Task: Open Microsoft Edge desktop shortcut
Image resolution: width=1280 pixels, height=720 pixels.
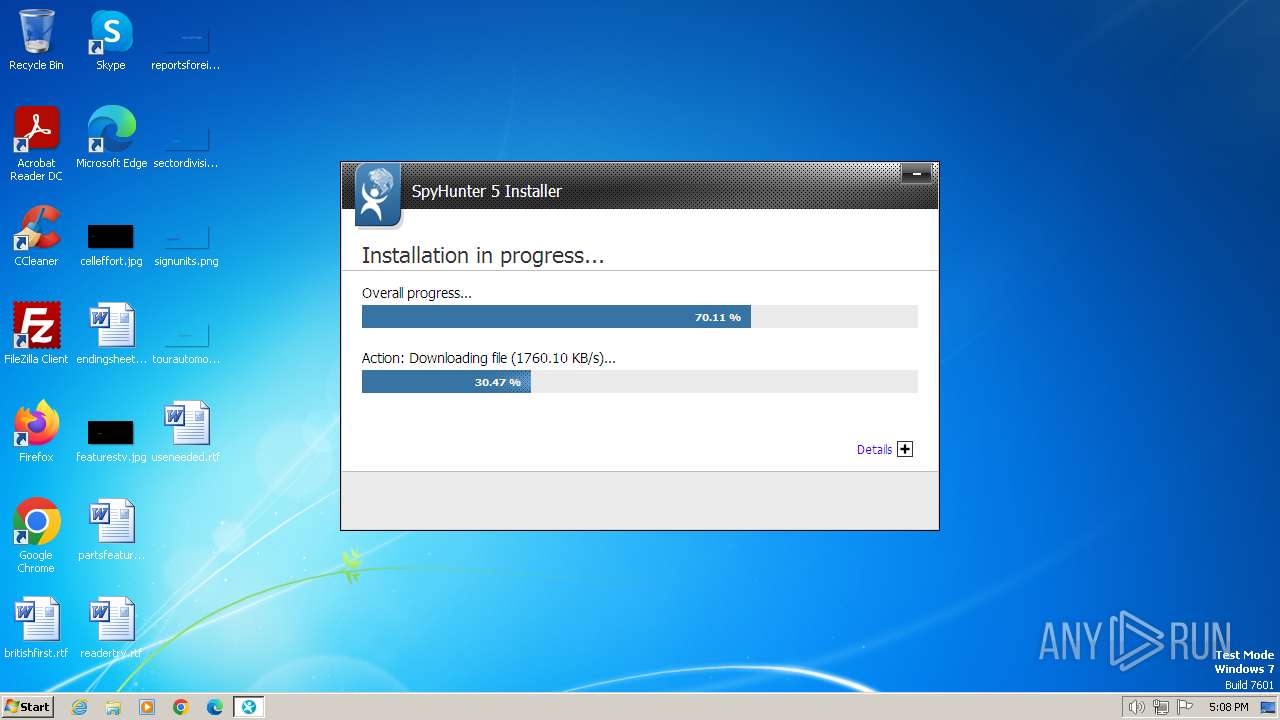Action: pos(111,138)
